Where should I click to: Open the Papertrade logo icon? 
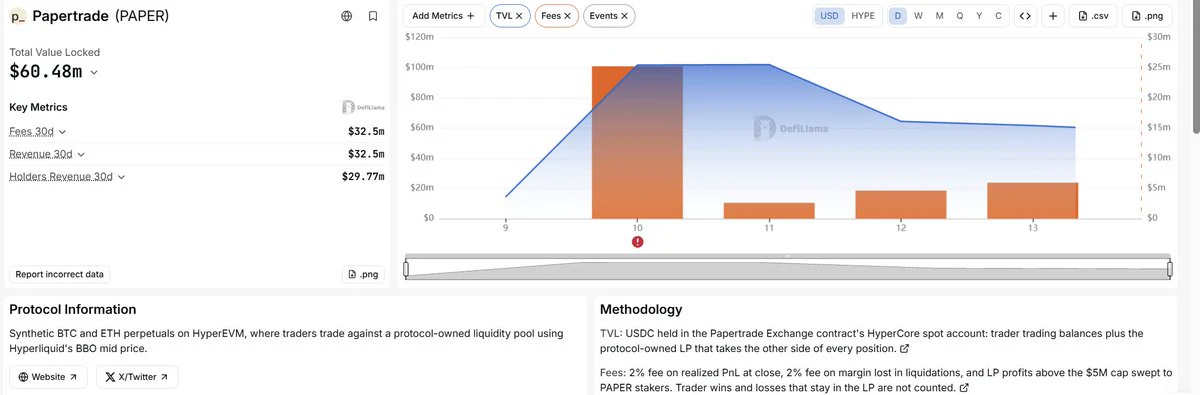(18, 16)
